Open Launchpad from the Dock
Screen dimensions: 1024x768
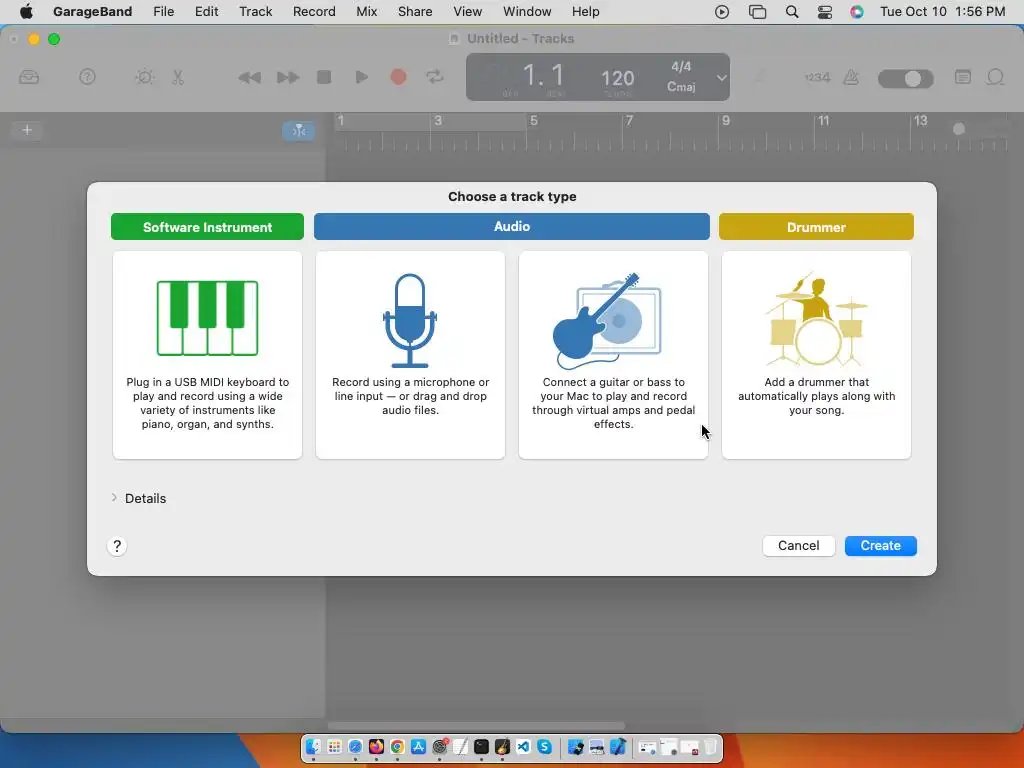click(334, 746)
